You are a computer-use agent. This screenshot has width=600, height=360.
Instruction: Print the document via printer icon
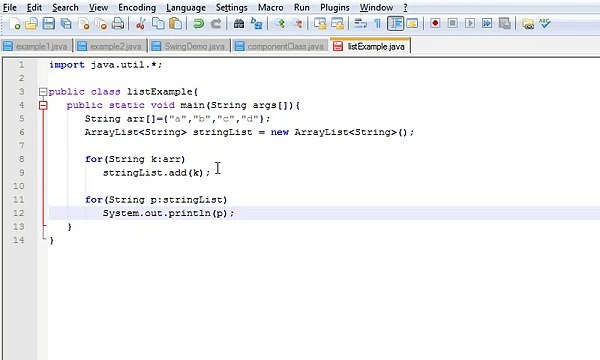click(118, 24)
